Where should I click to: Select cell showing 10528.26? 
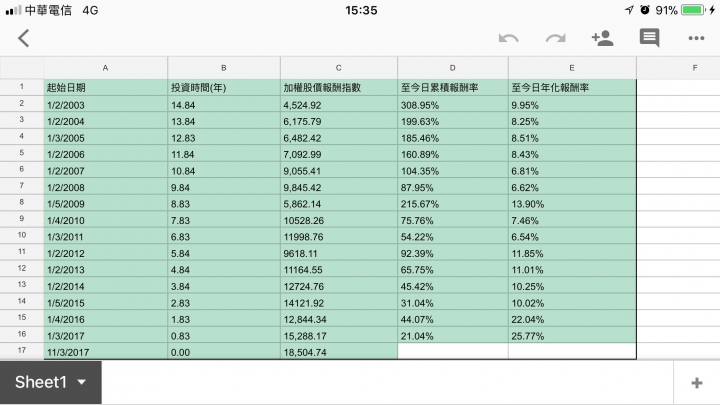tap(339, 220)
